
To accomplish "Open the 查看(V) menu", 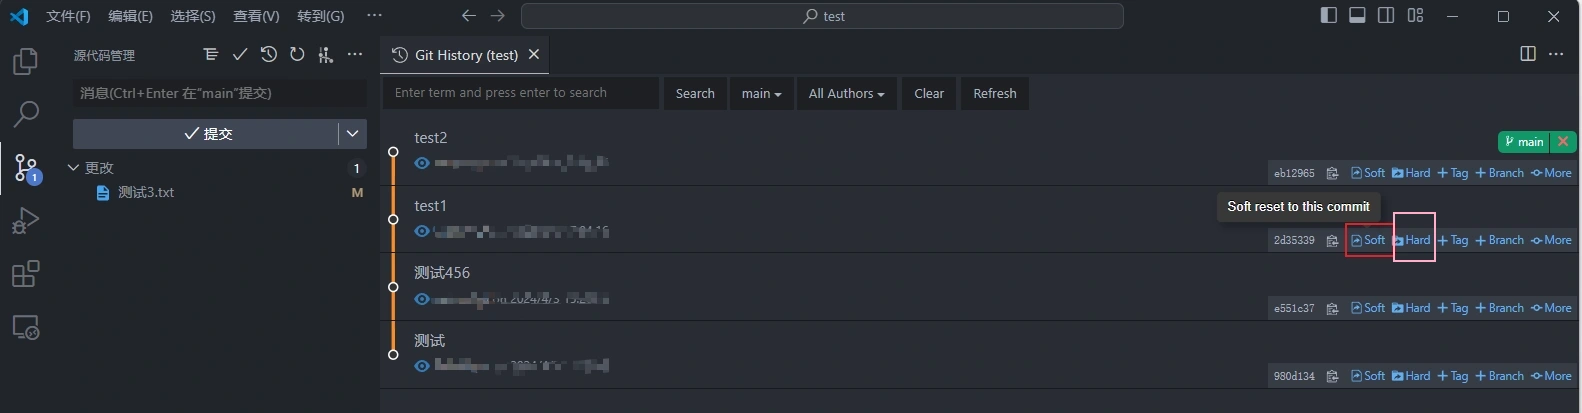I will click(x=256, y=16).
